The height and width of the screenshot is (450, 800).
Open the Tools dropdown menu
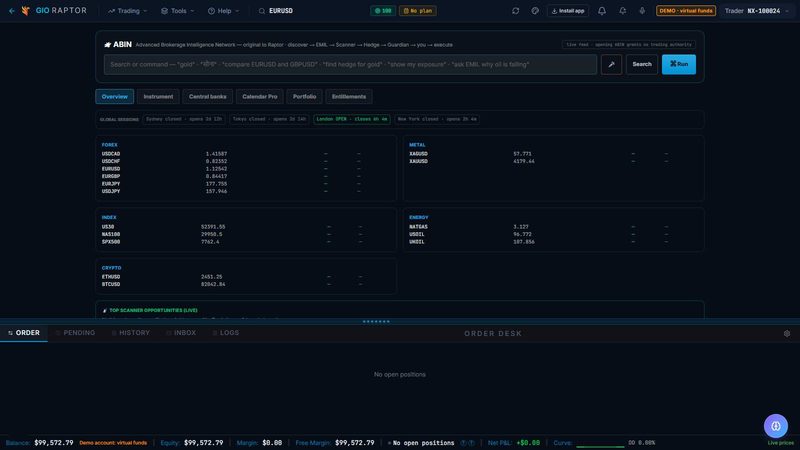coord(178,11)
